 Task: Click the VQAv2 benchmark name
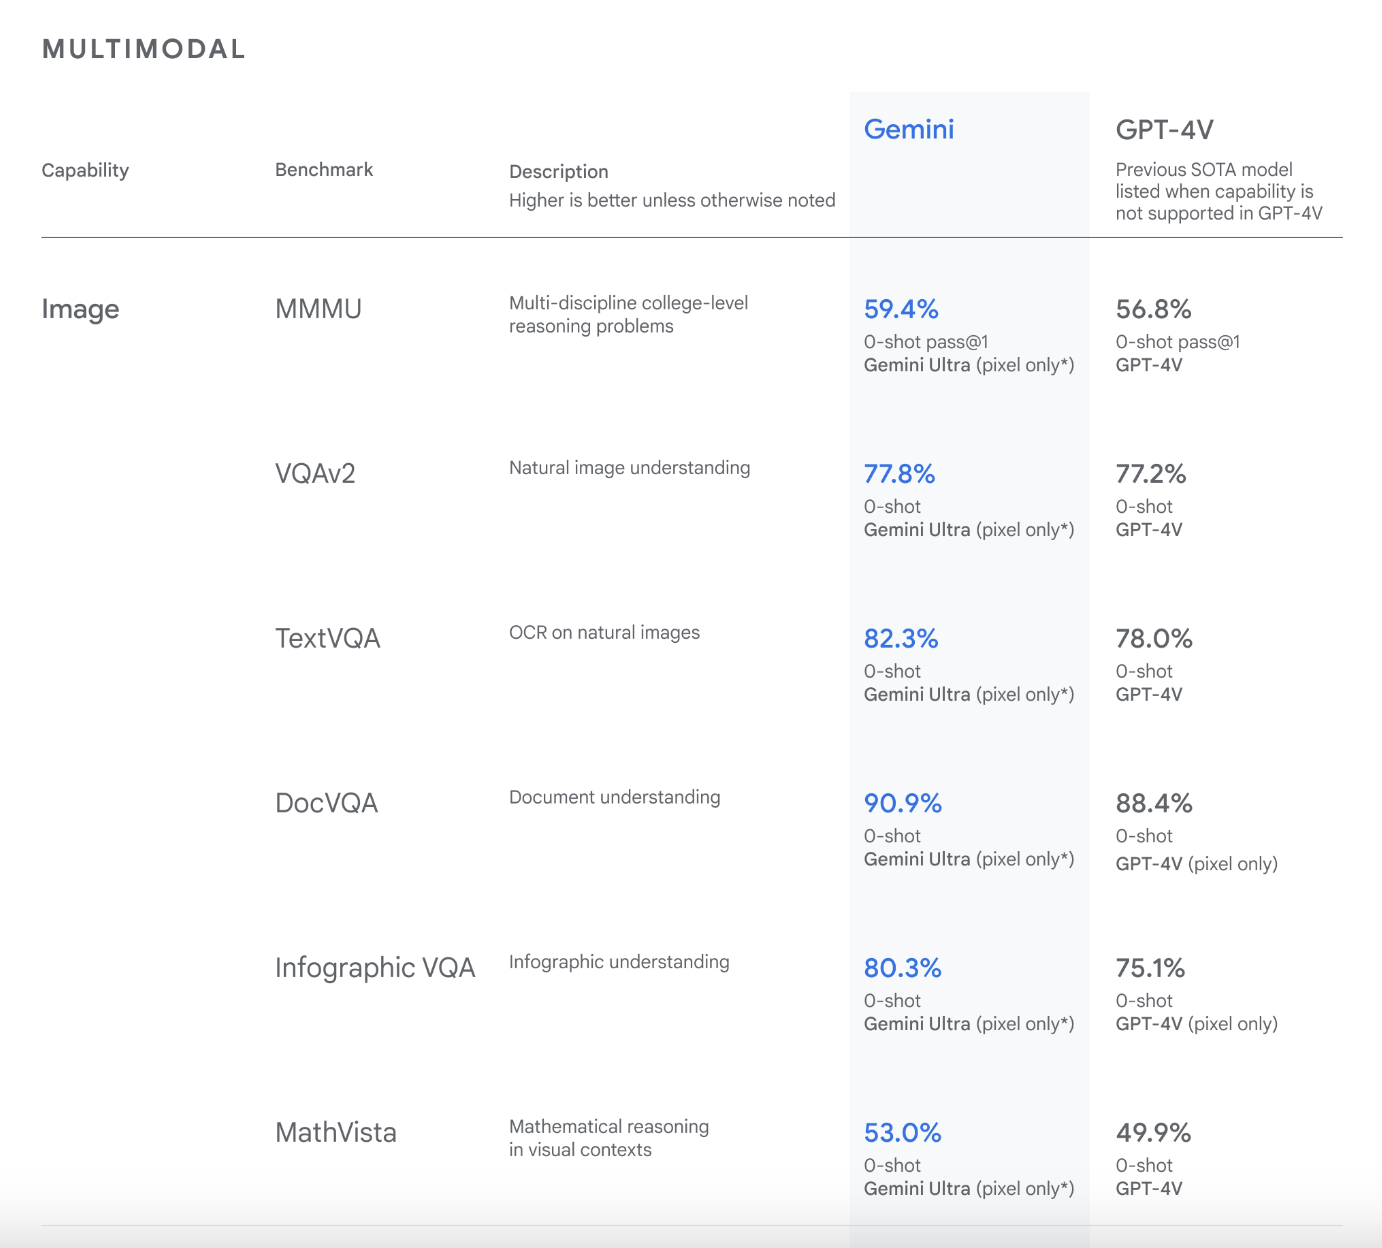[315, 474]
